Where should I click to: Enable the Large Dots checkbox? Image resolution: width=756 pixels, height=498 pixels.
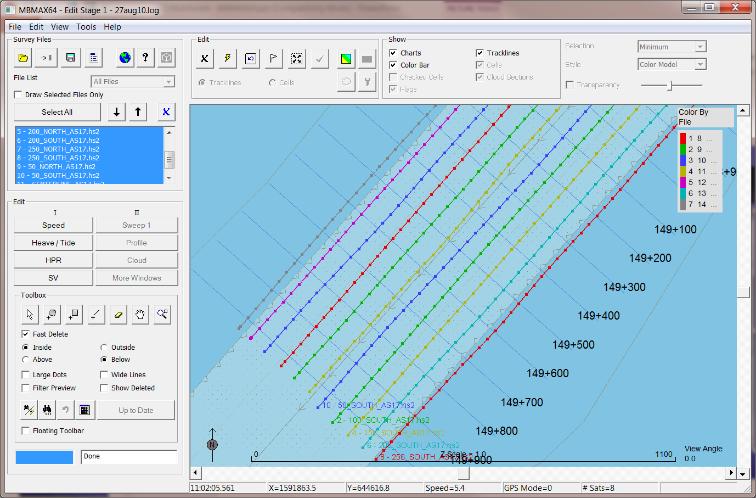pyautogui.click(x=26, y=375)
